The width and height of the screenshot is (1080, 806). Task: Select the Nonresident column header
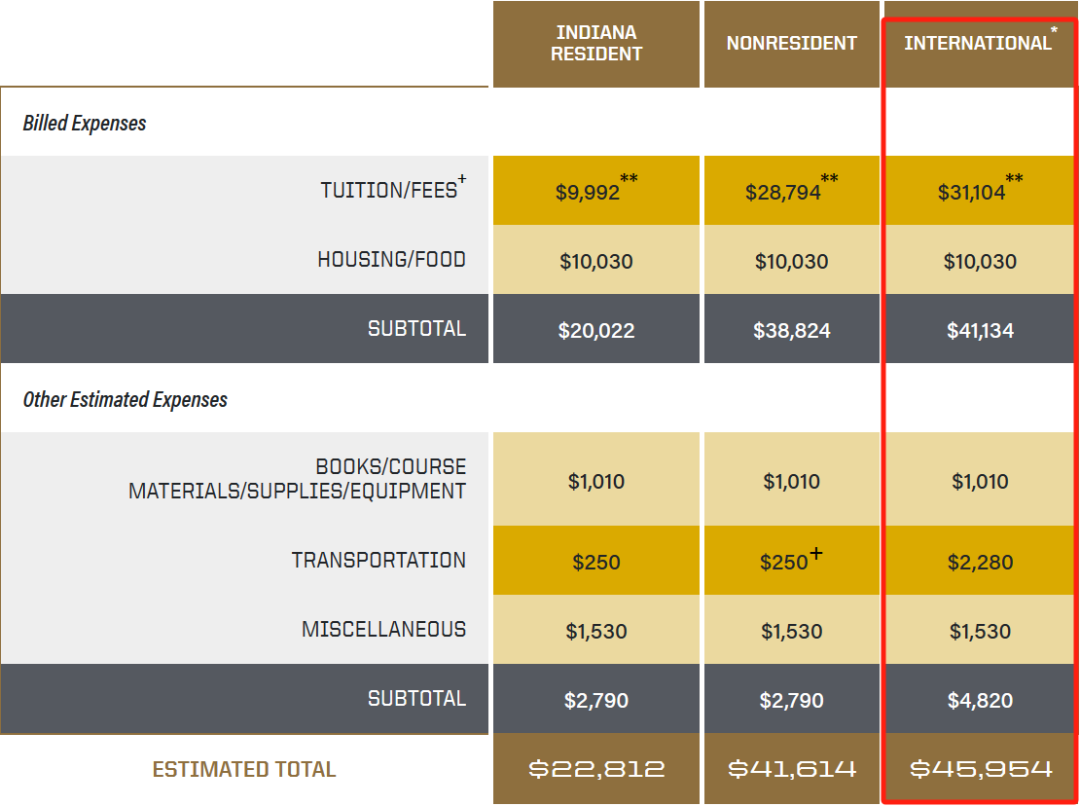click(791, 44)
